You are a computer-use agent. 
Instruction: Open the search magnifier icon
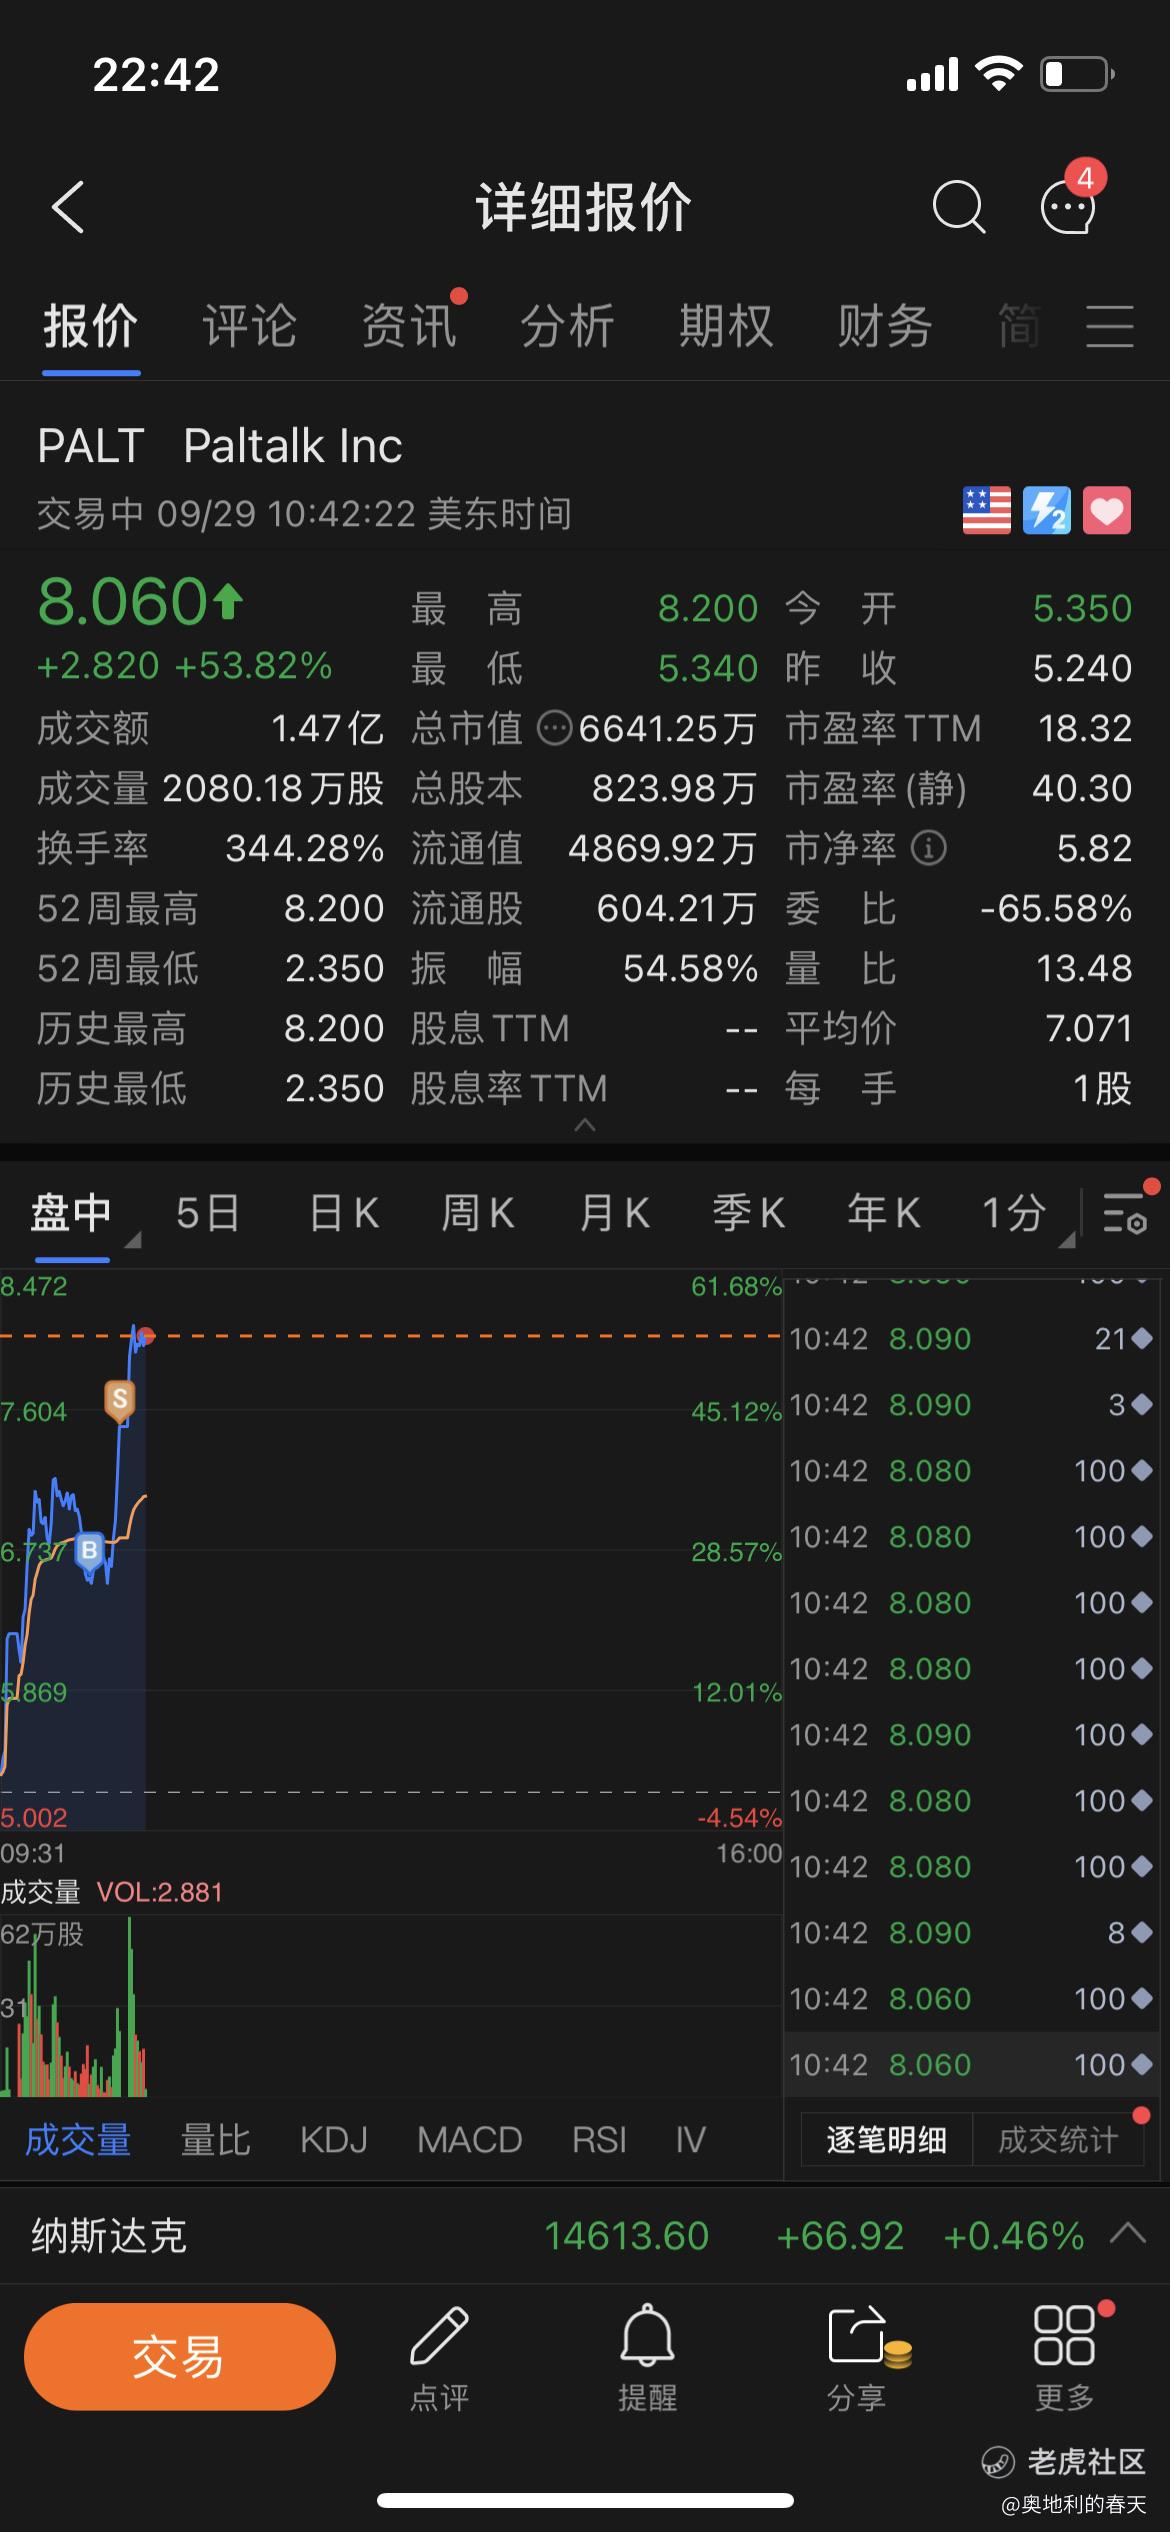[x=958, y=207]
